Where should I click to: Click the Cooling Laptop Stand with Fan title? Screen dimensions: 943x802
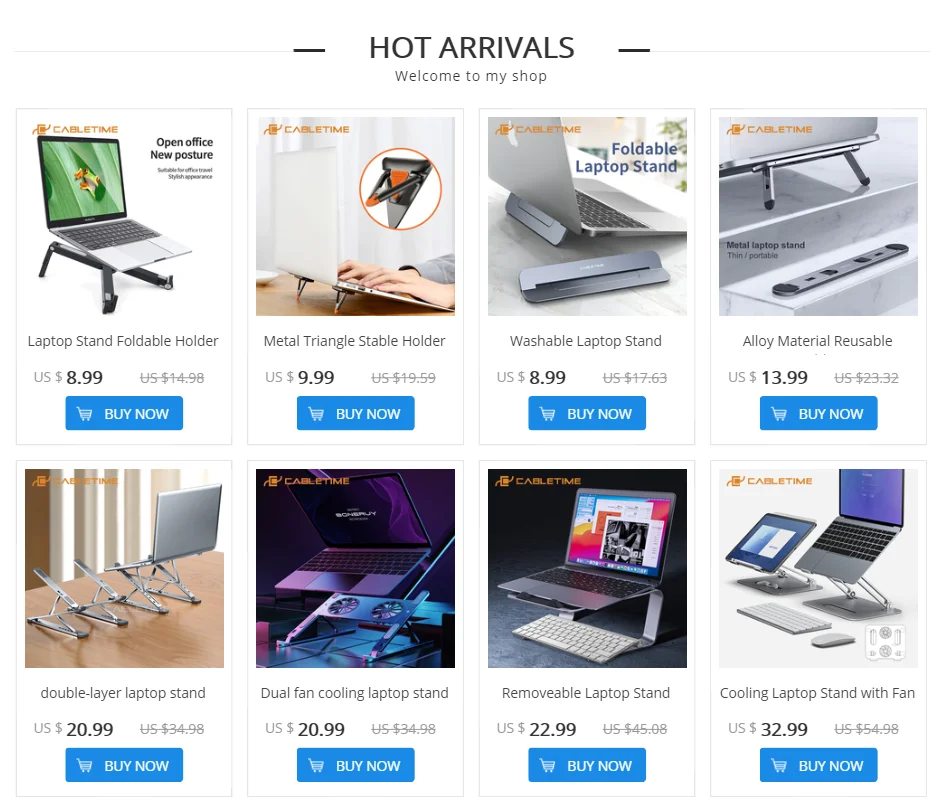(x=817, y=693)
